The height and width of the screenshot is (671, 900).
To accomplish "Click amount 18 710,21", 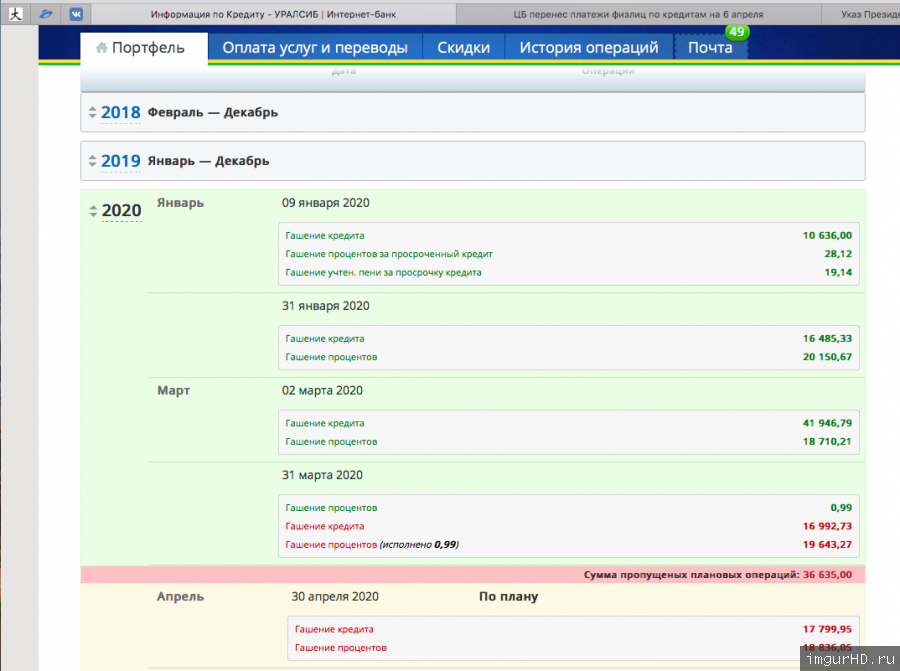I will pos(827,441).
